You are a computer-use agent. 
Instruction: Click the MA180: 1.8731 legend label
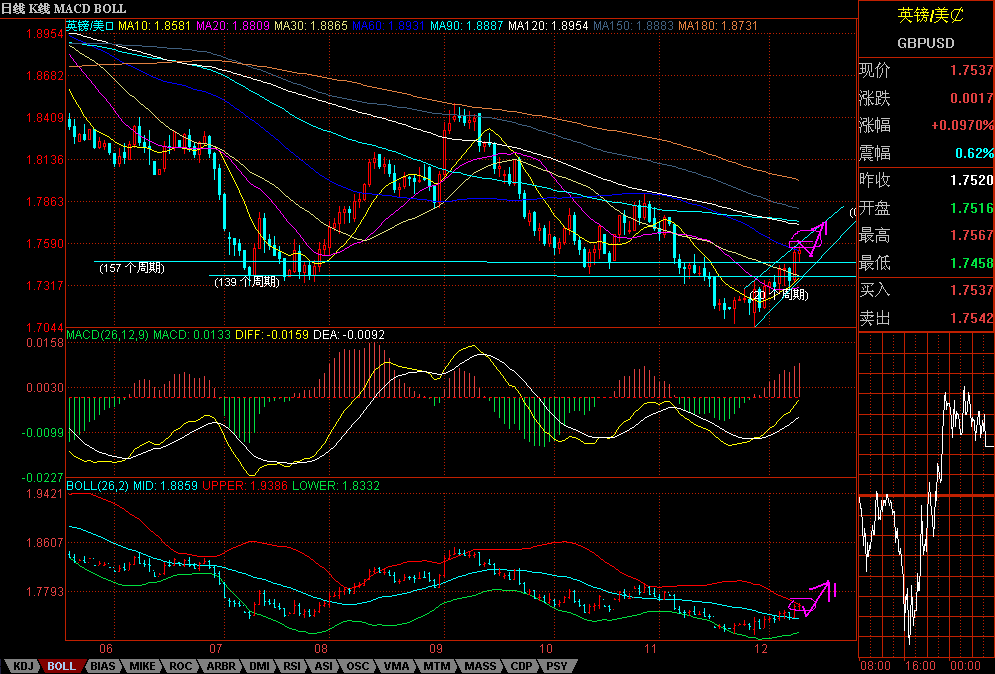tap(718, 26)
